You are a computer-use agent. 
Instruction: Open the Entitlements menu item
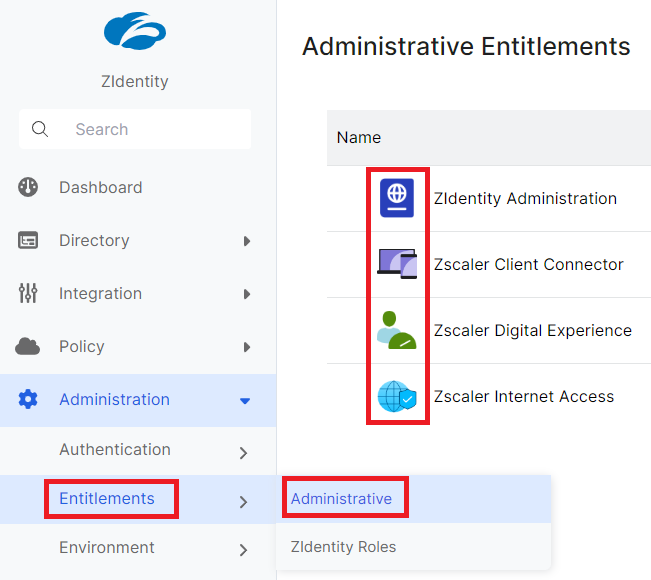(x=107, y=498)
